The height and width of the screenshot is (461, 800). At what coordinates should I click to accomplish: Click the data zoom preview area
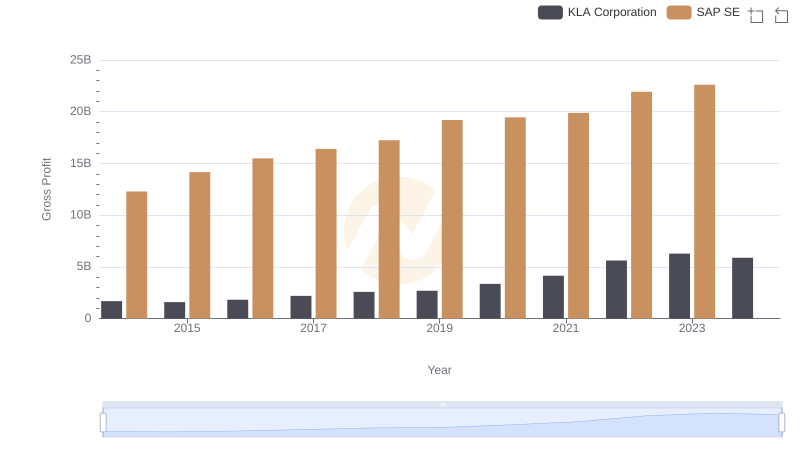(442, 423)
